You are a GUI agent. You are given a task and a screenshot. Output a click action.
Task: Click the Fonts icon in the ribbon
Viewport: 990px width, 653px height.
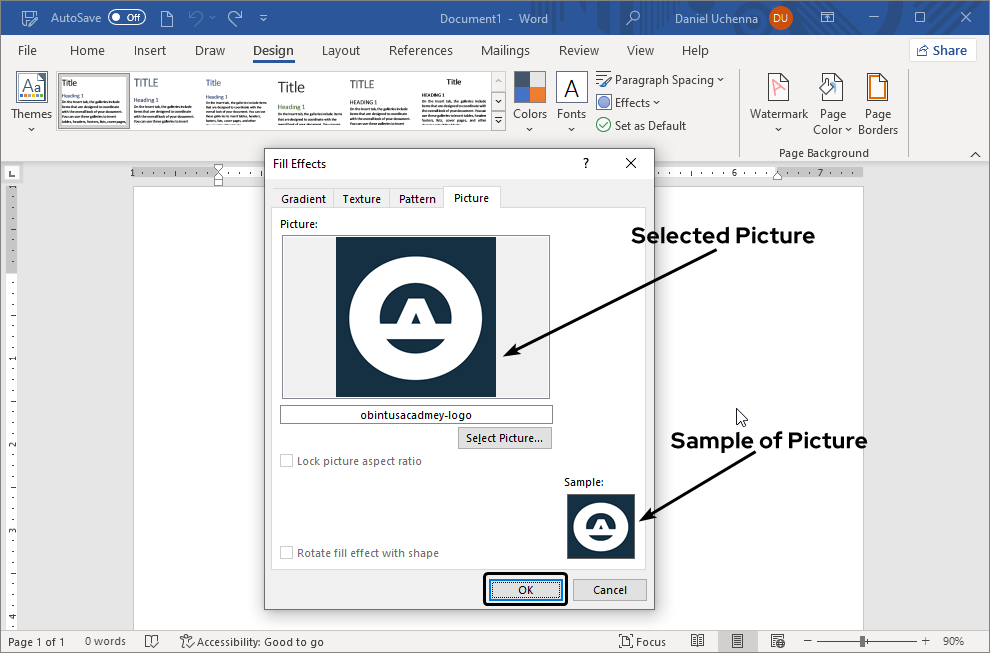click(571, 89)
